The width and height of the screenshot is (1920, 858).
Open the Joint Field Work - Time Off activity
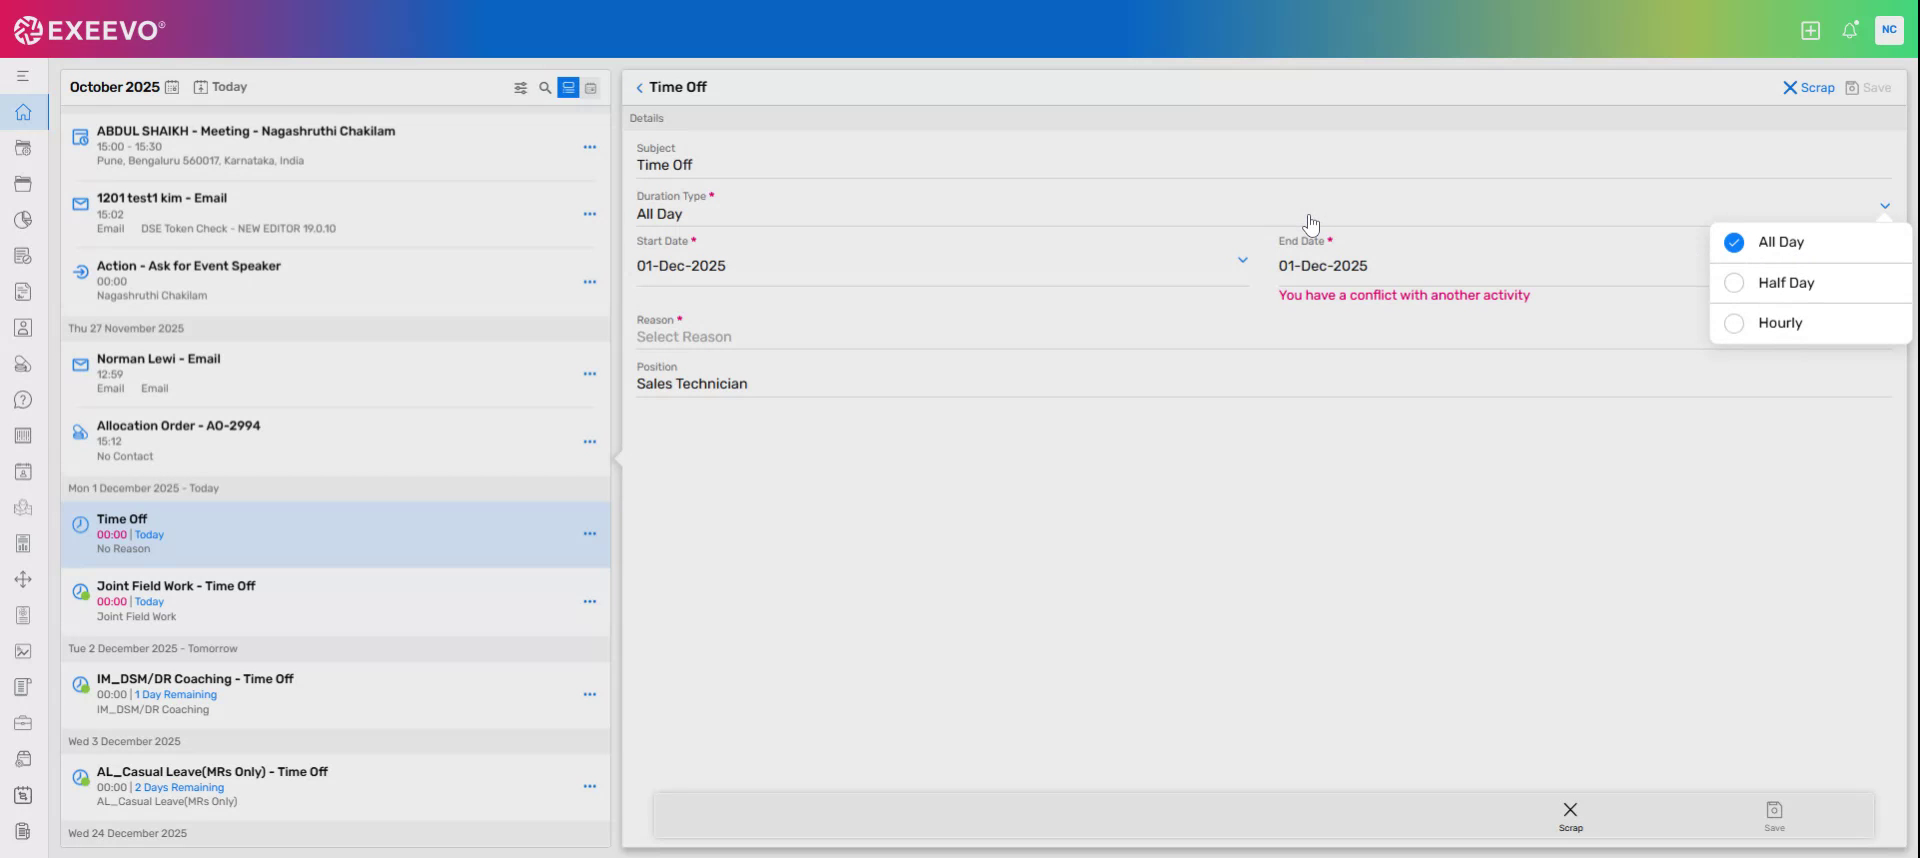tap(336, 602)
